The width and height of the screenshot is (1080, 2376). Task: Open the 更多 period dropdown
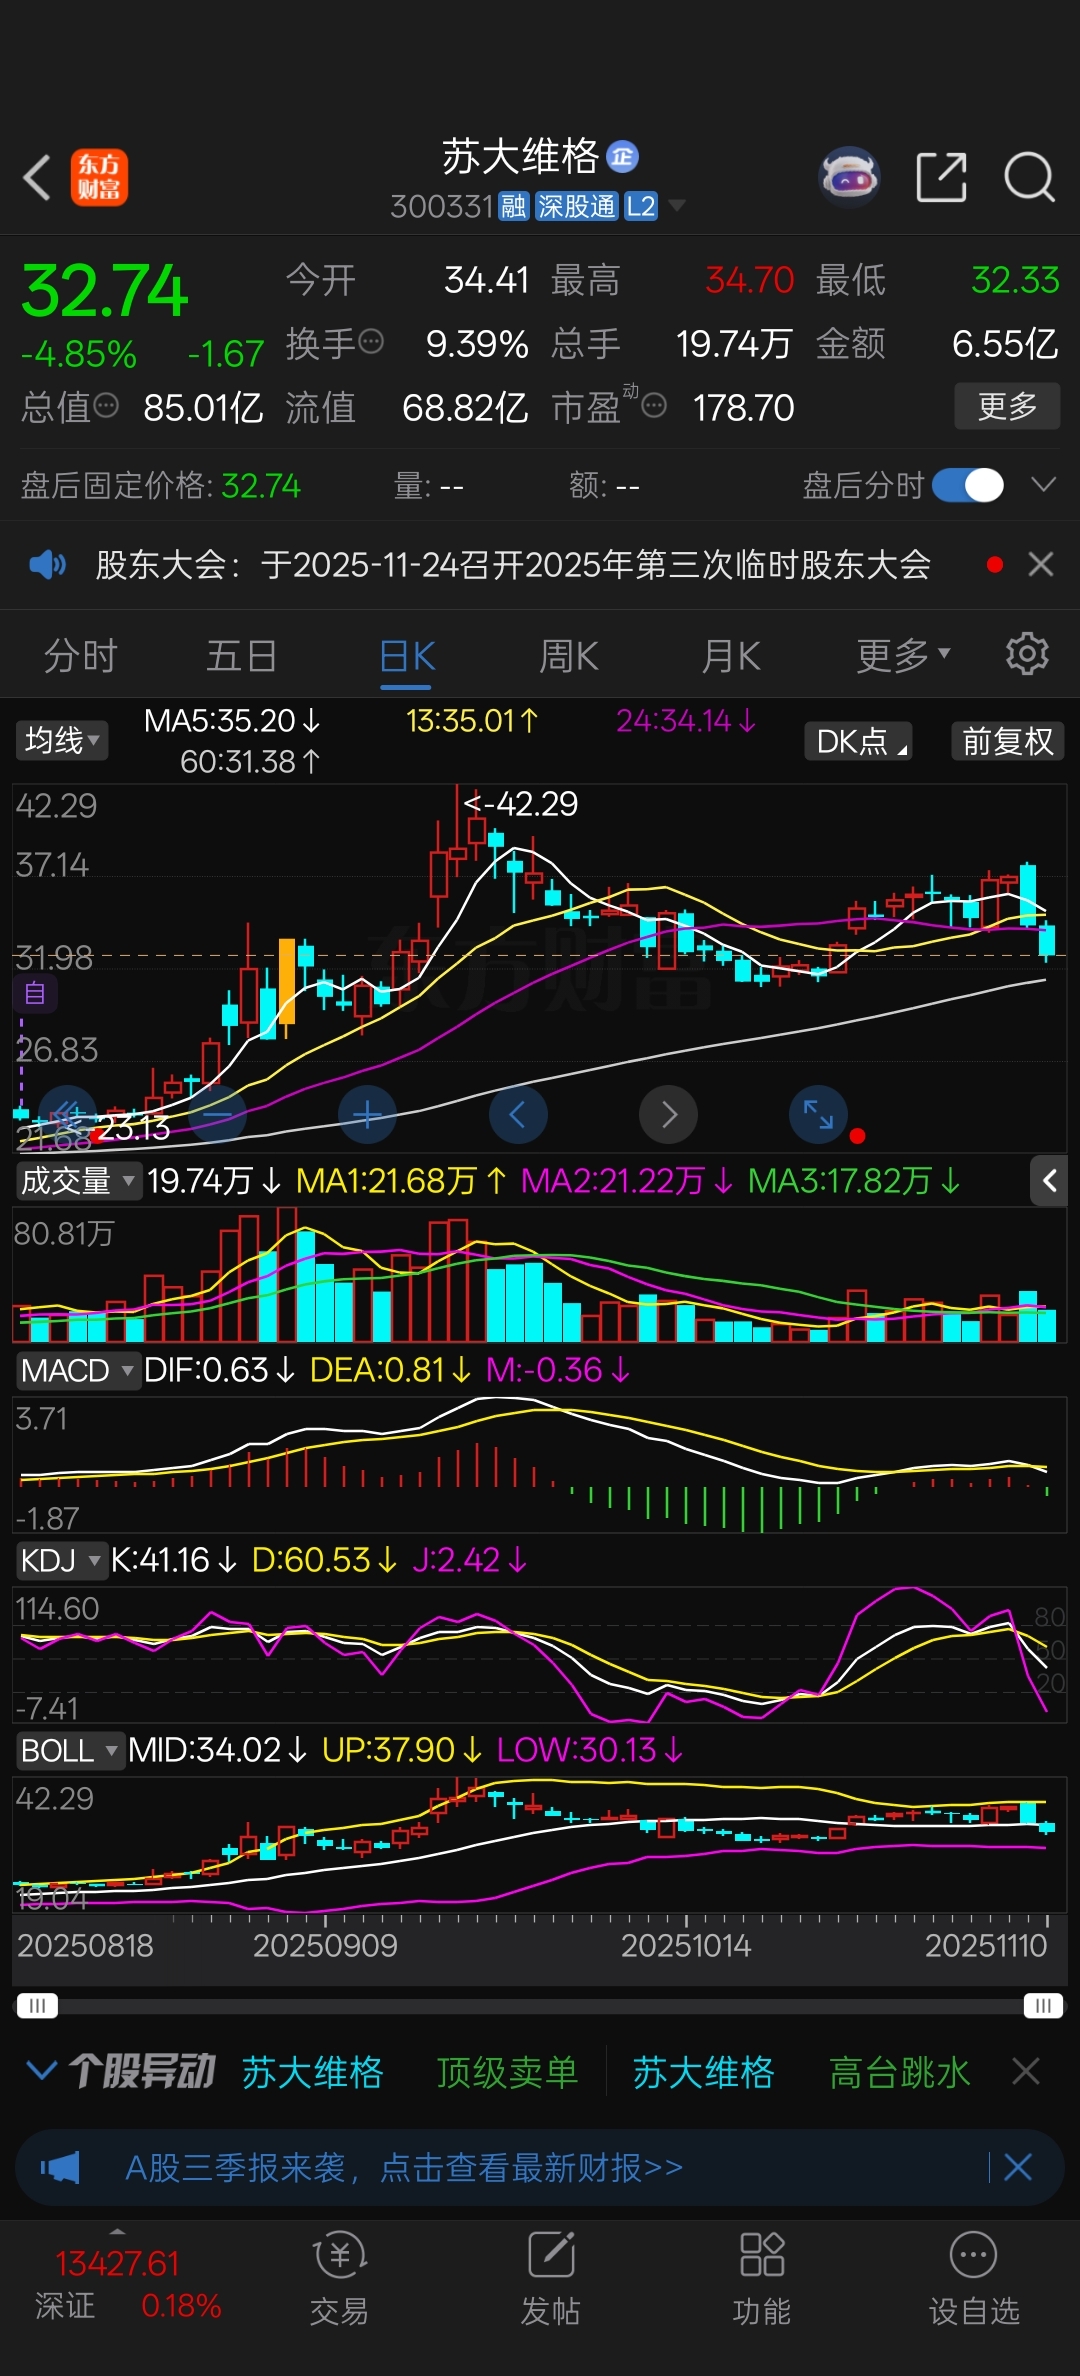point(903,656)
